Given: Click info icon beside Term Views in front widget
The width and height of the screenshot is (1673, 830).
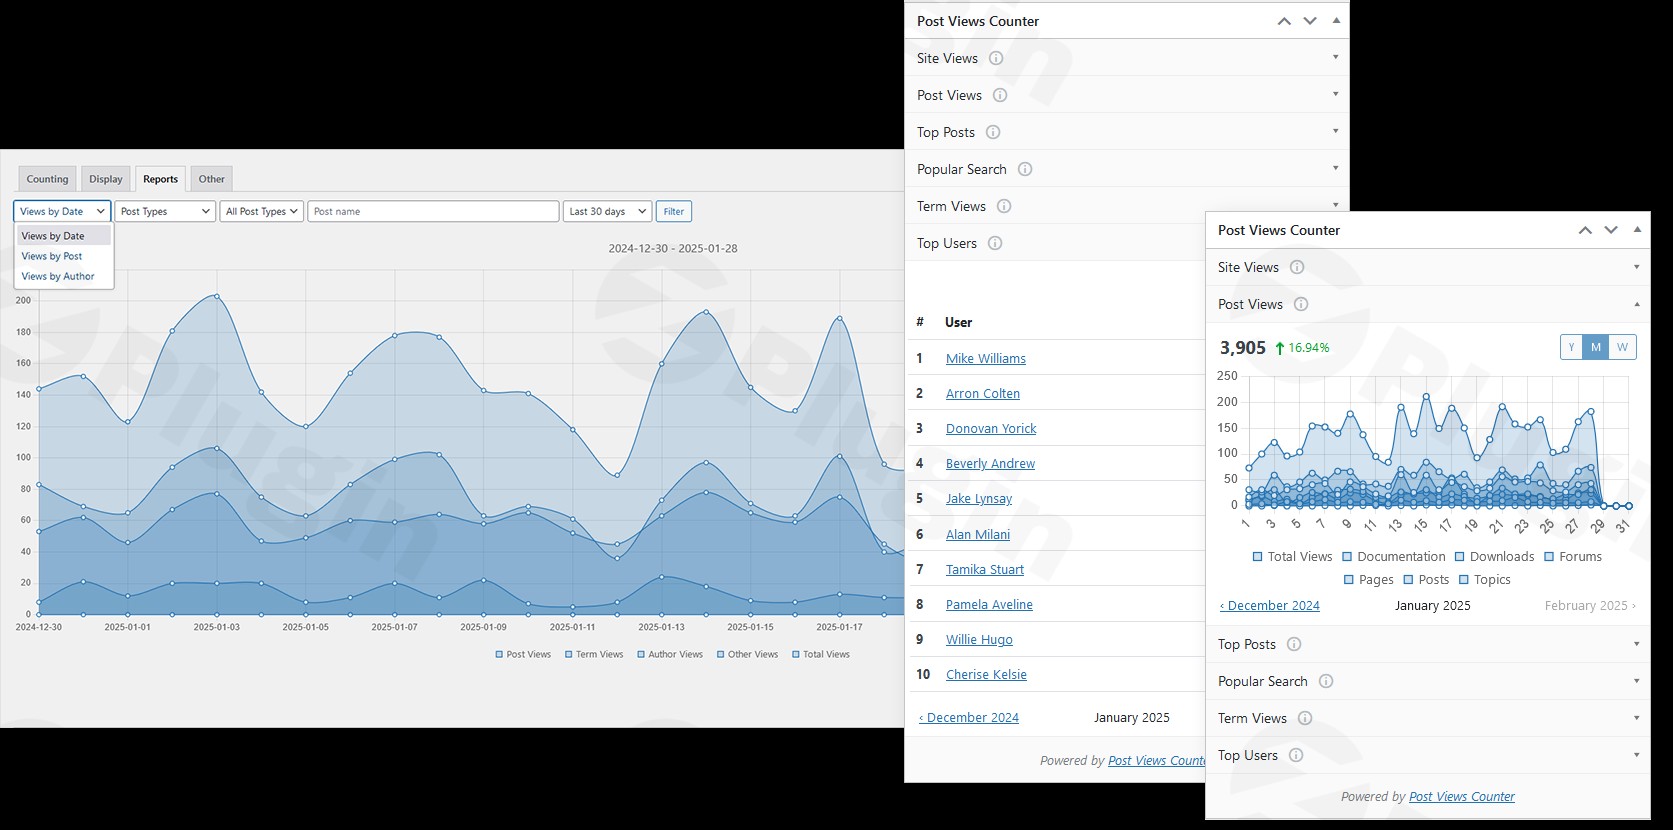Looking at the screenshot, I should (x=1305, y=718).
